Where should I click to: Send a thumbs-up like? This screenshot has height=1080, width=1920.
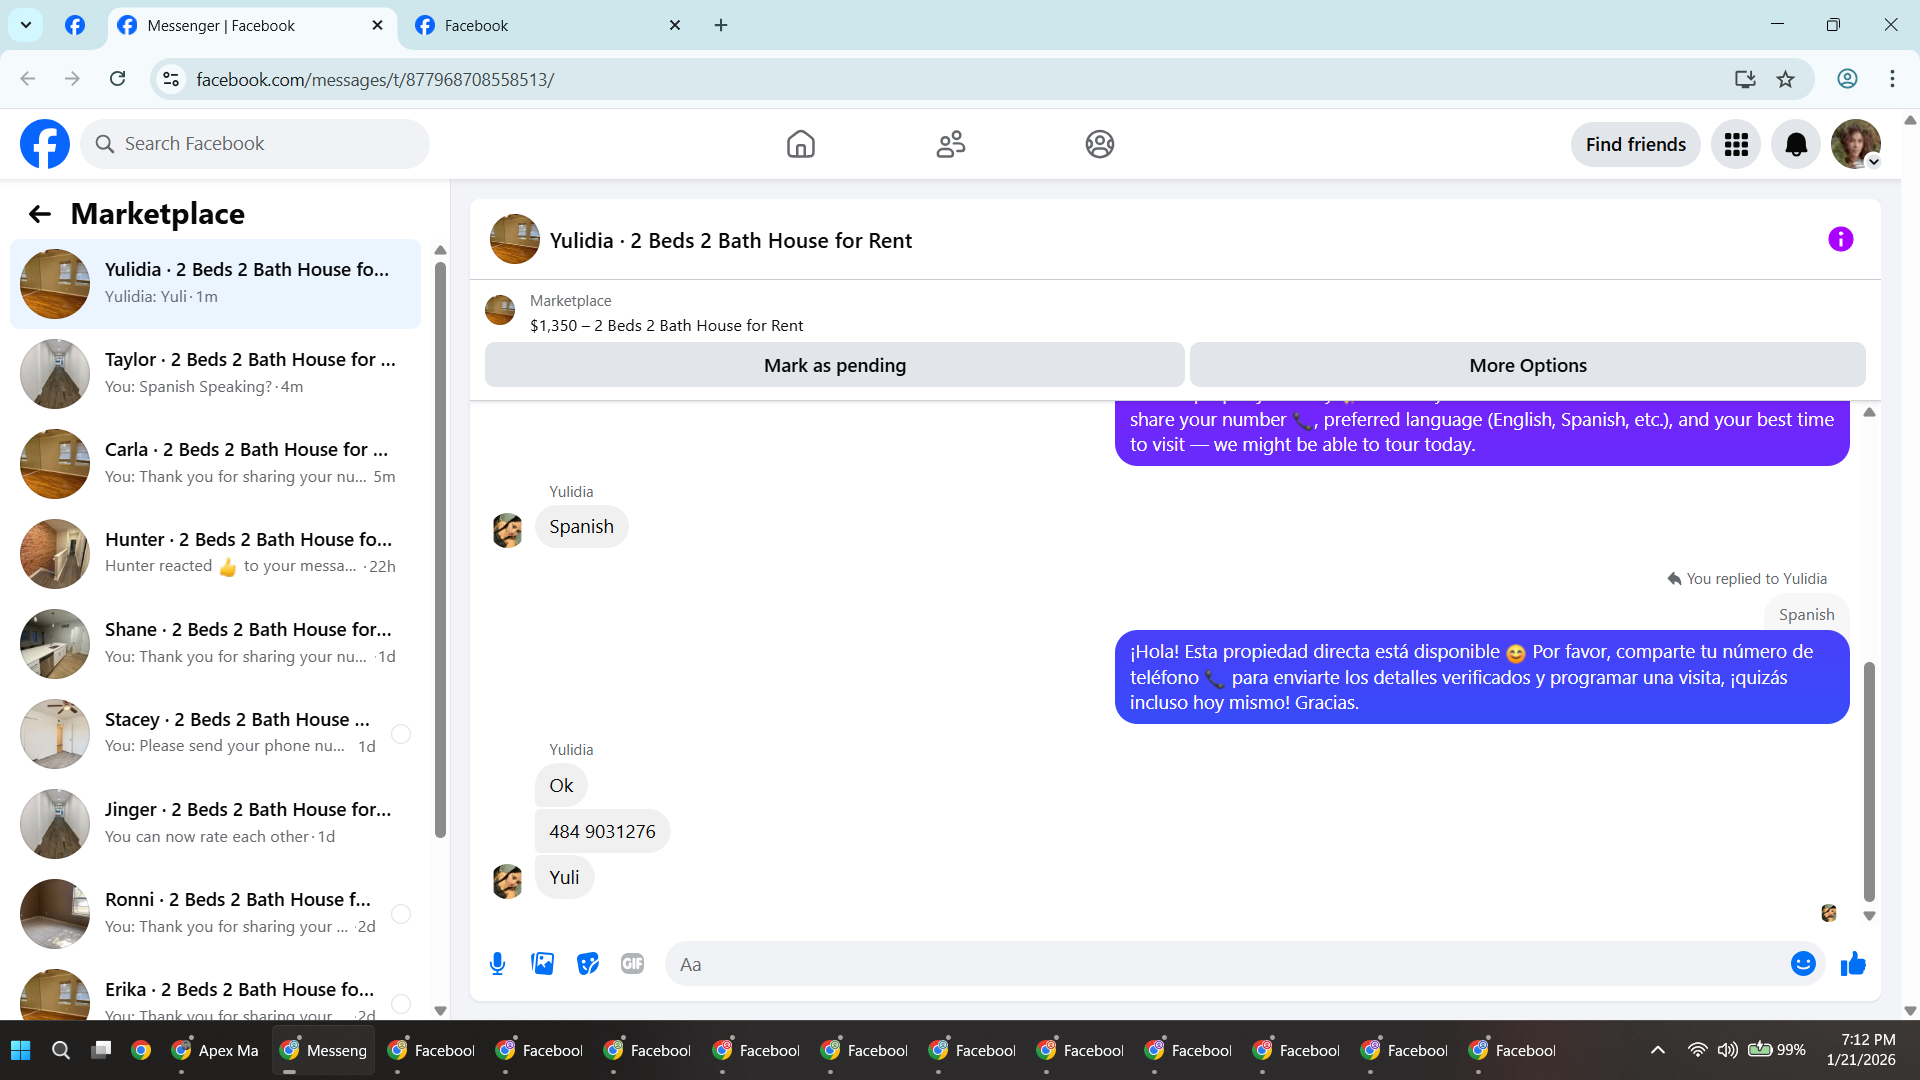tap(1853, 964)
